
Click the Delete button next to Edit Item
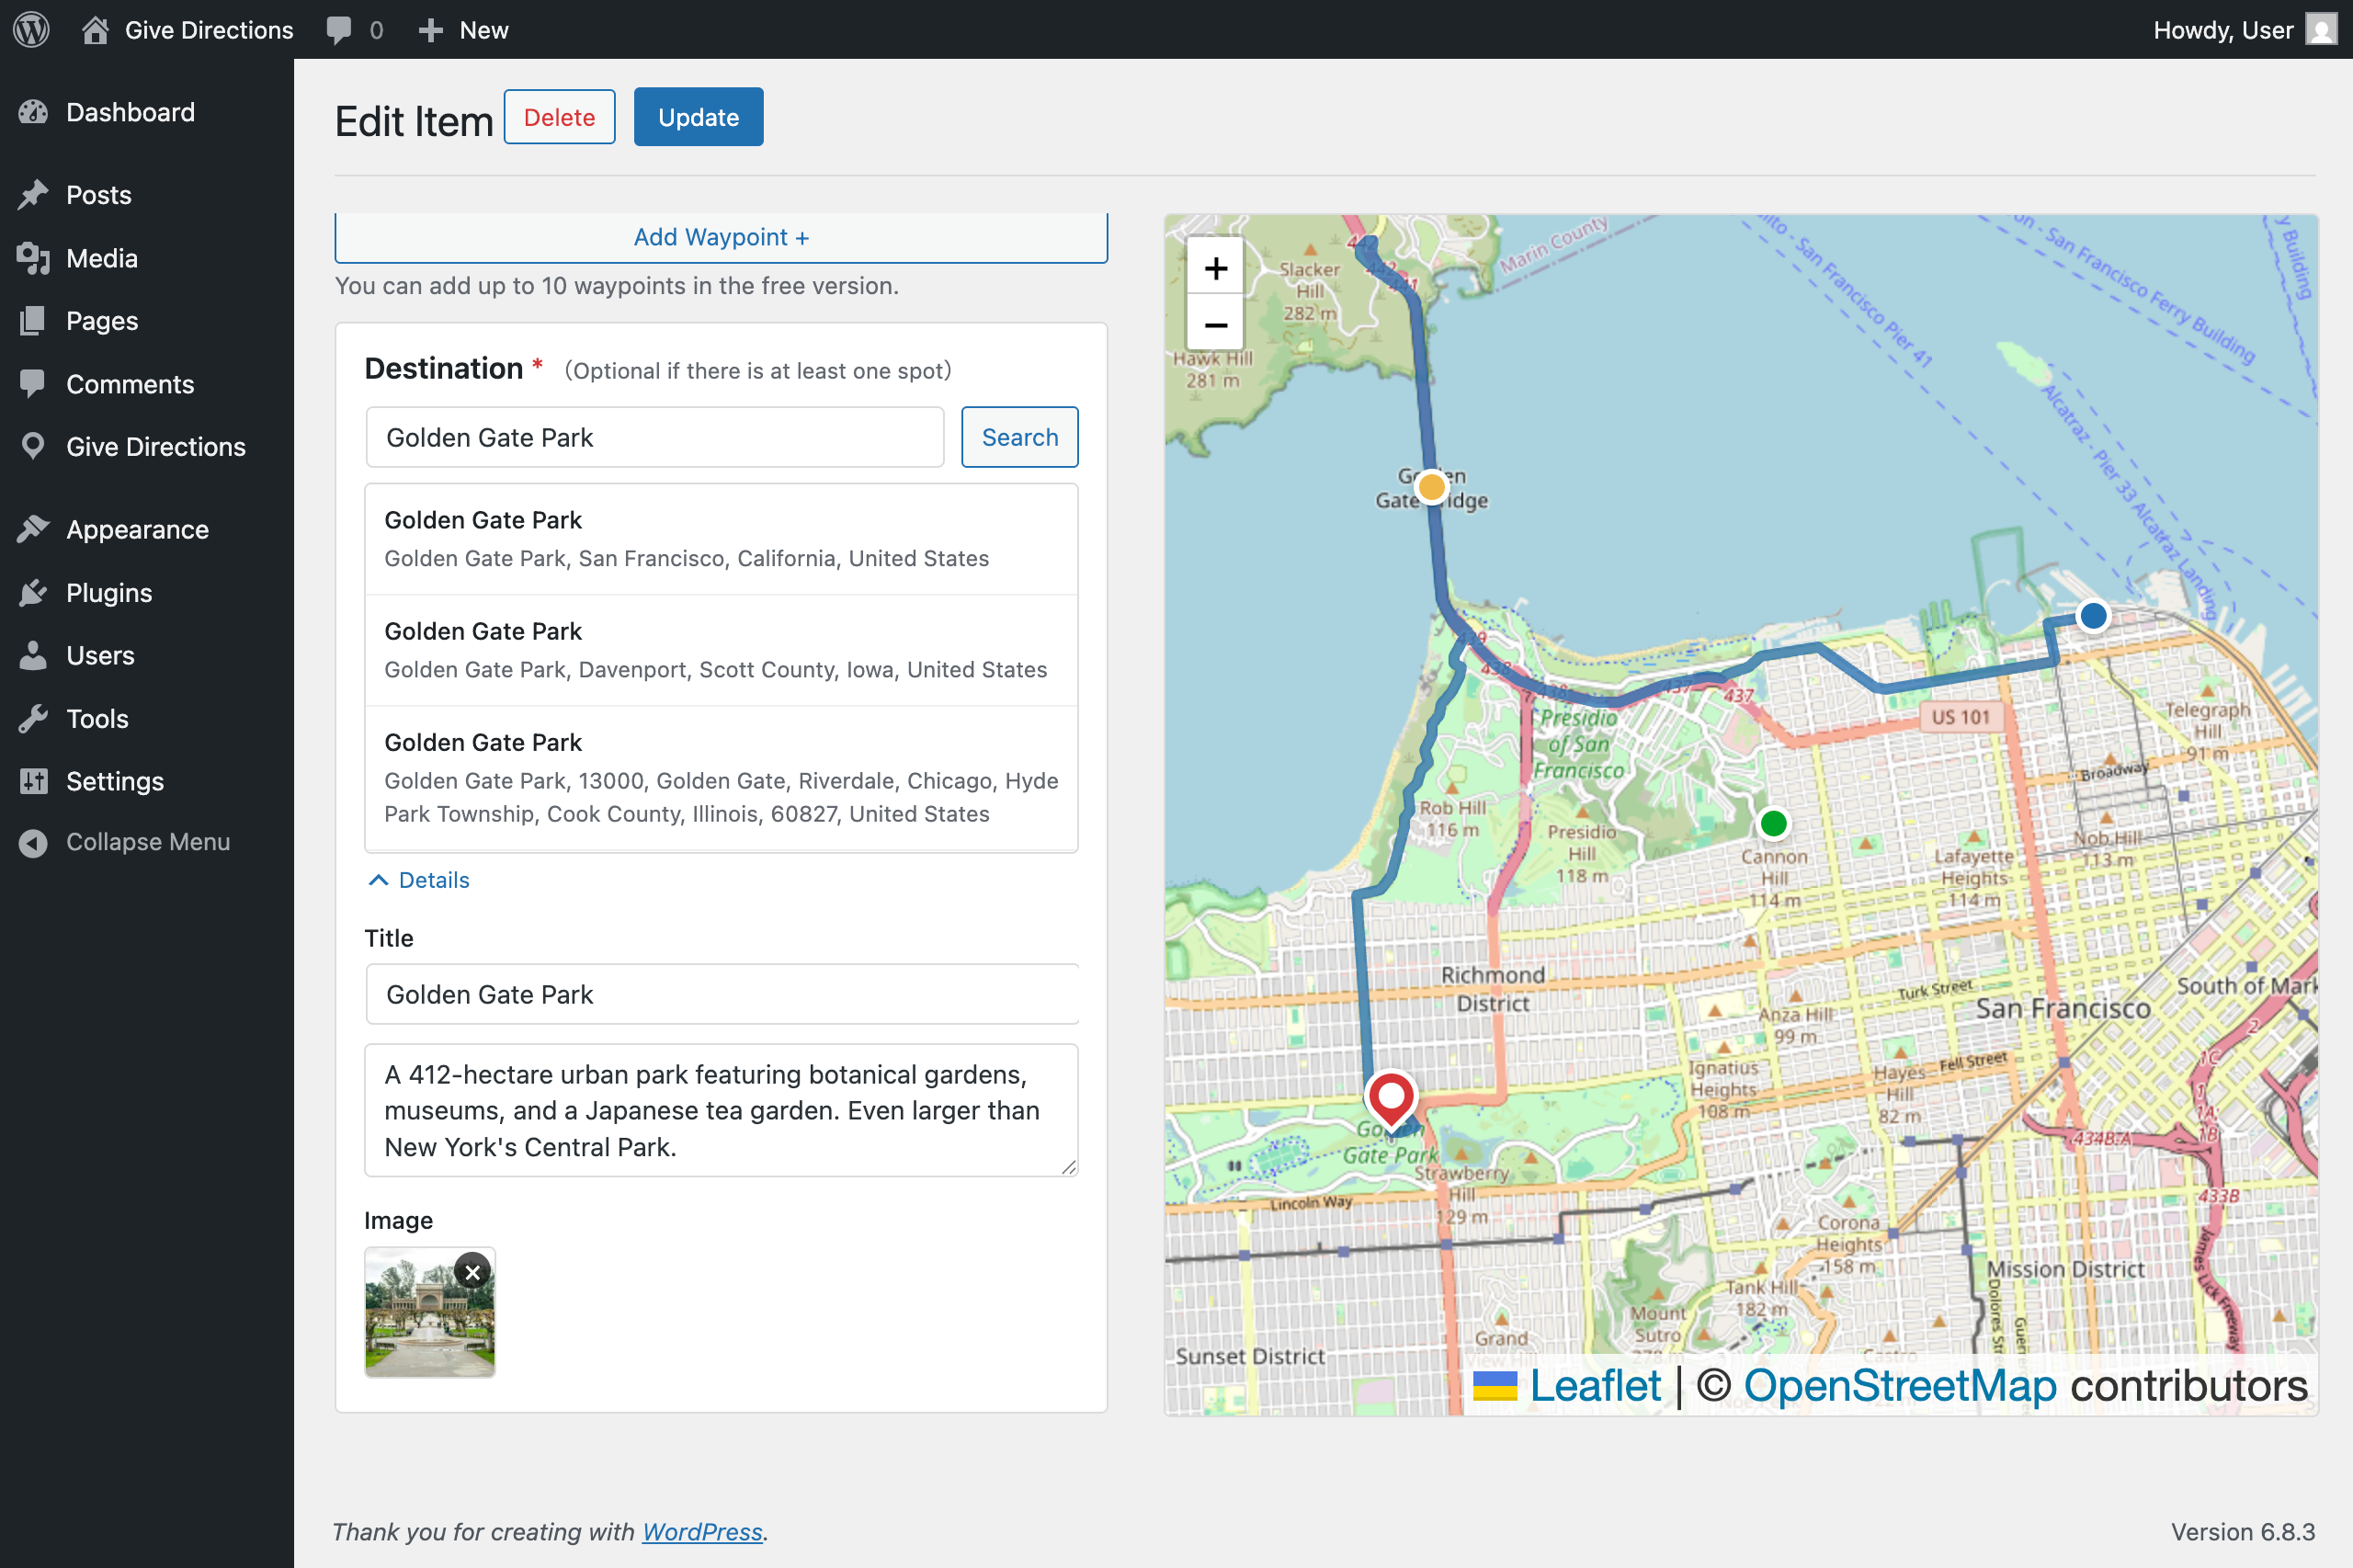point(559,116)
